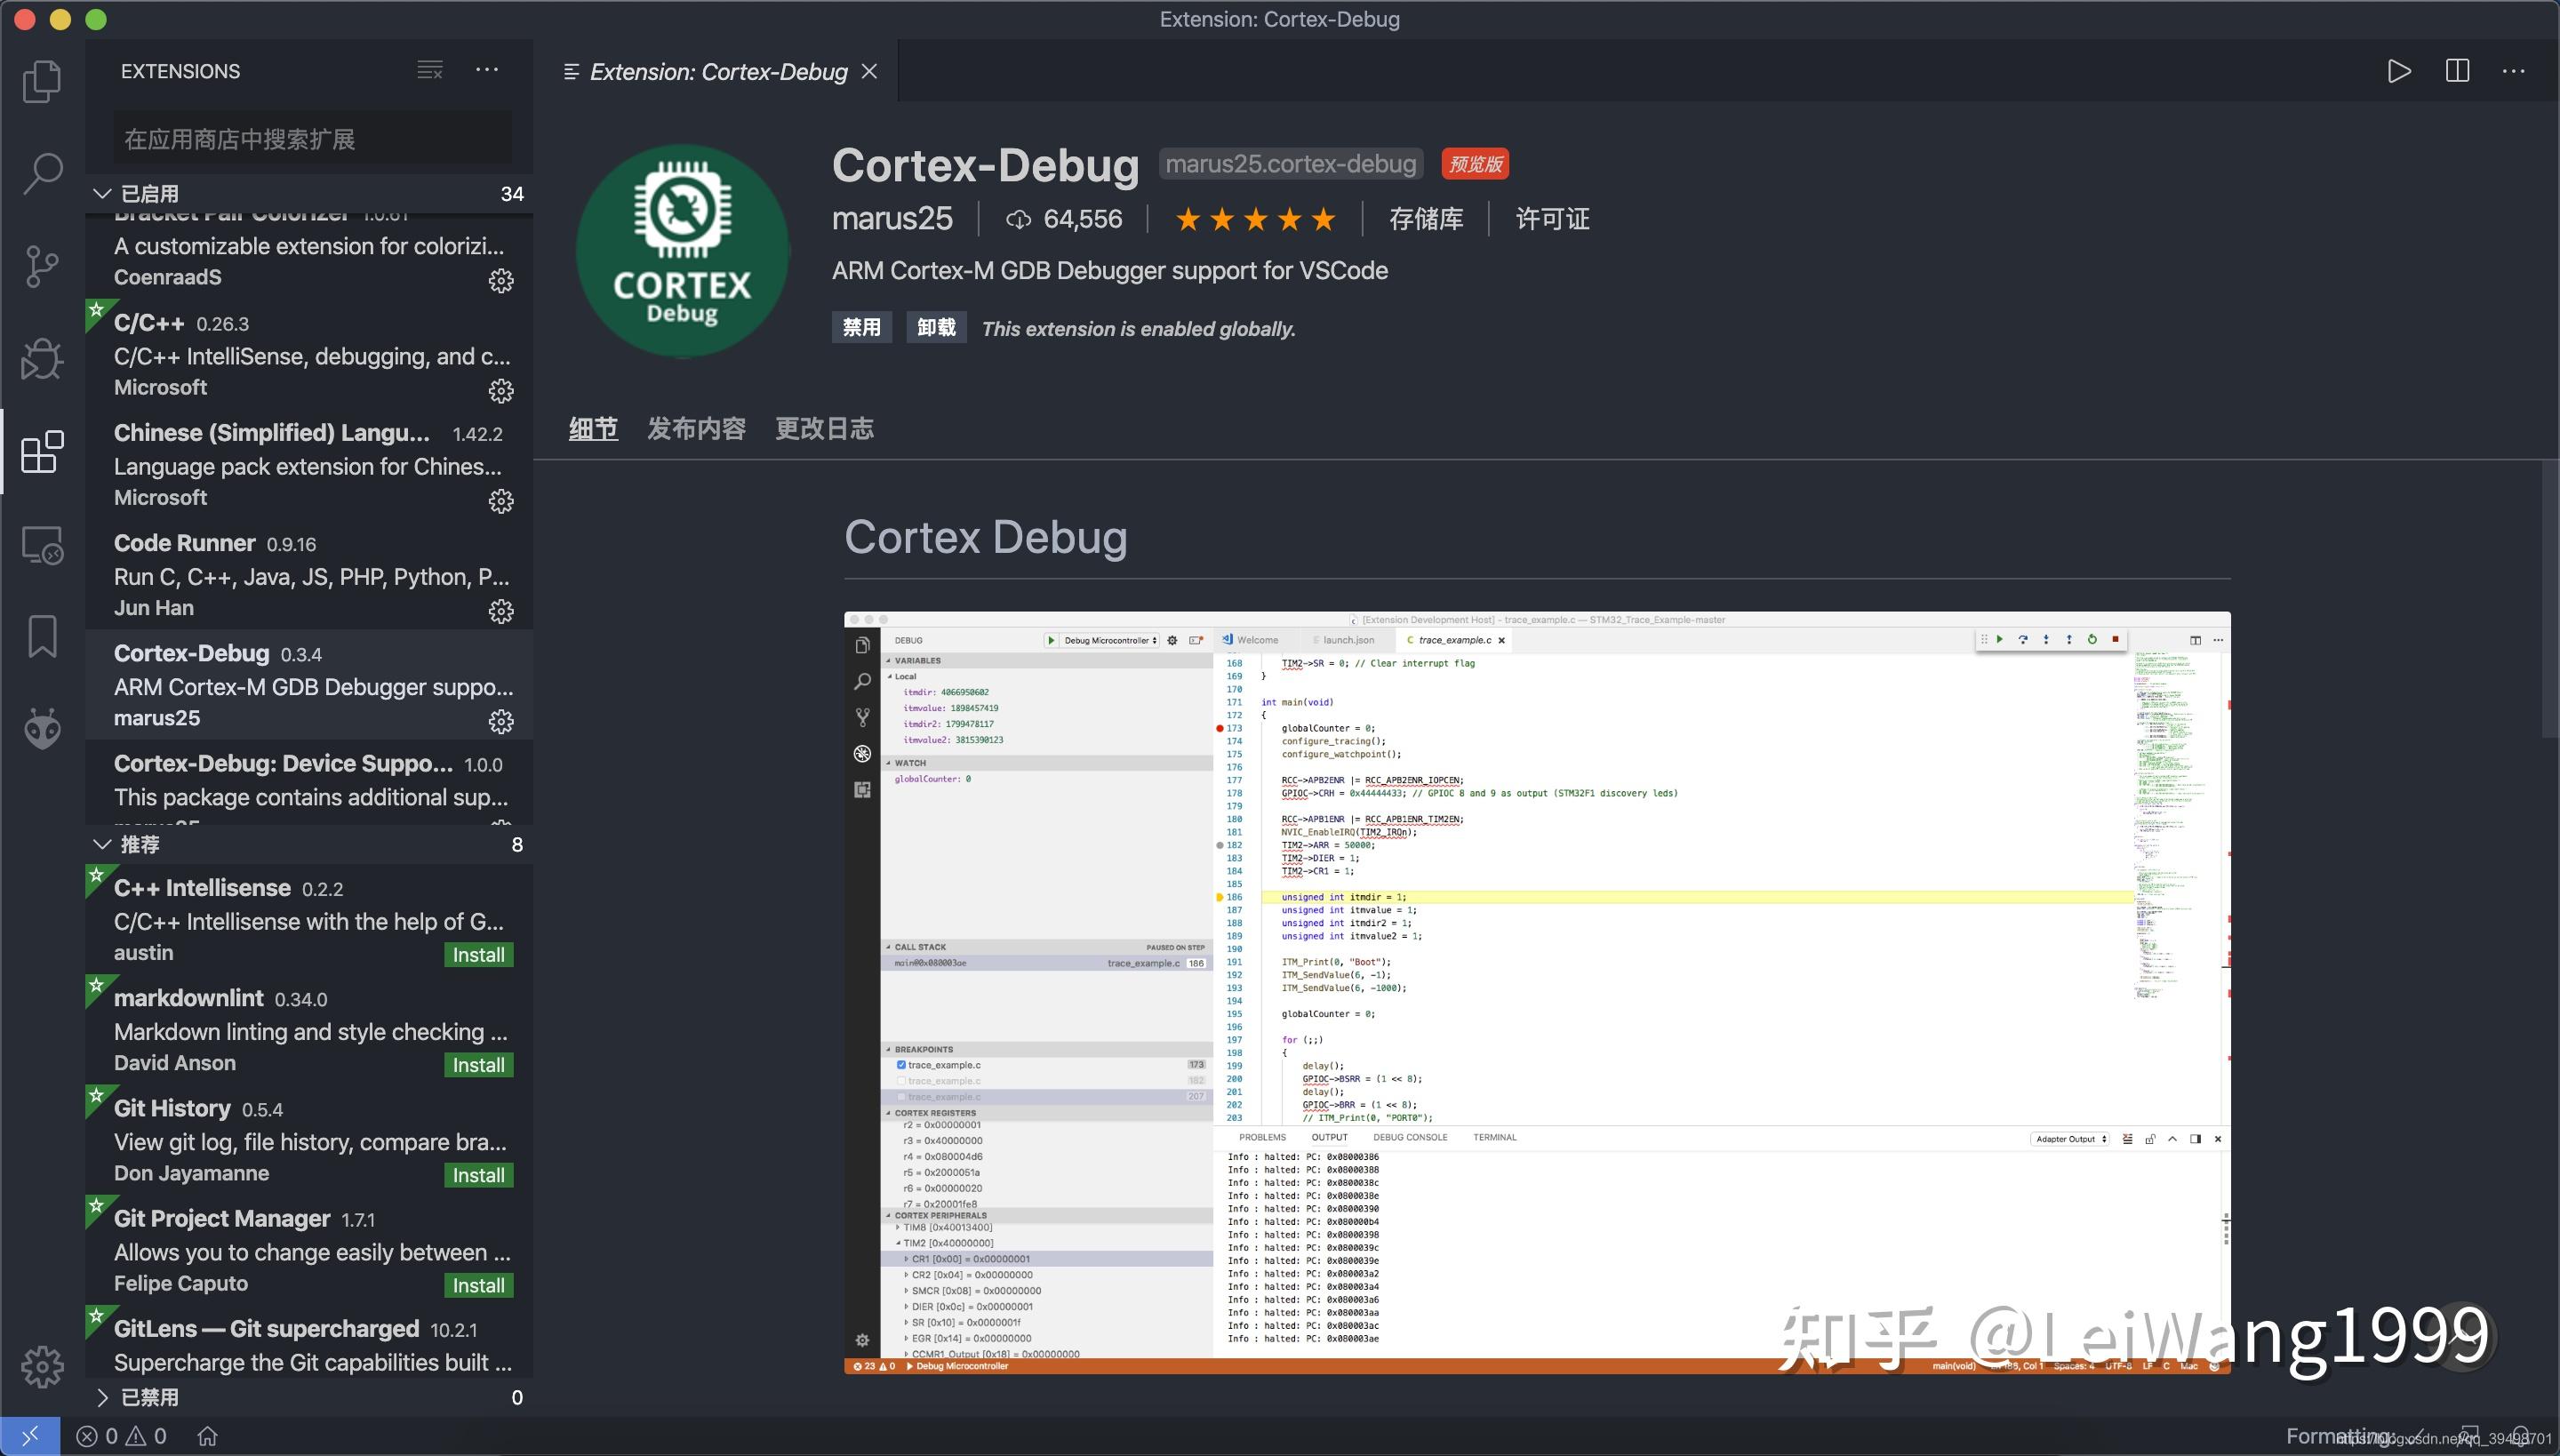
Task: Open the Bookmarks activity bar icon
Action: click(x=42, y=636)
